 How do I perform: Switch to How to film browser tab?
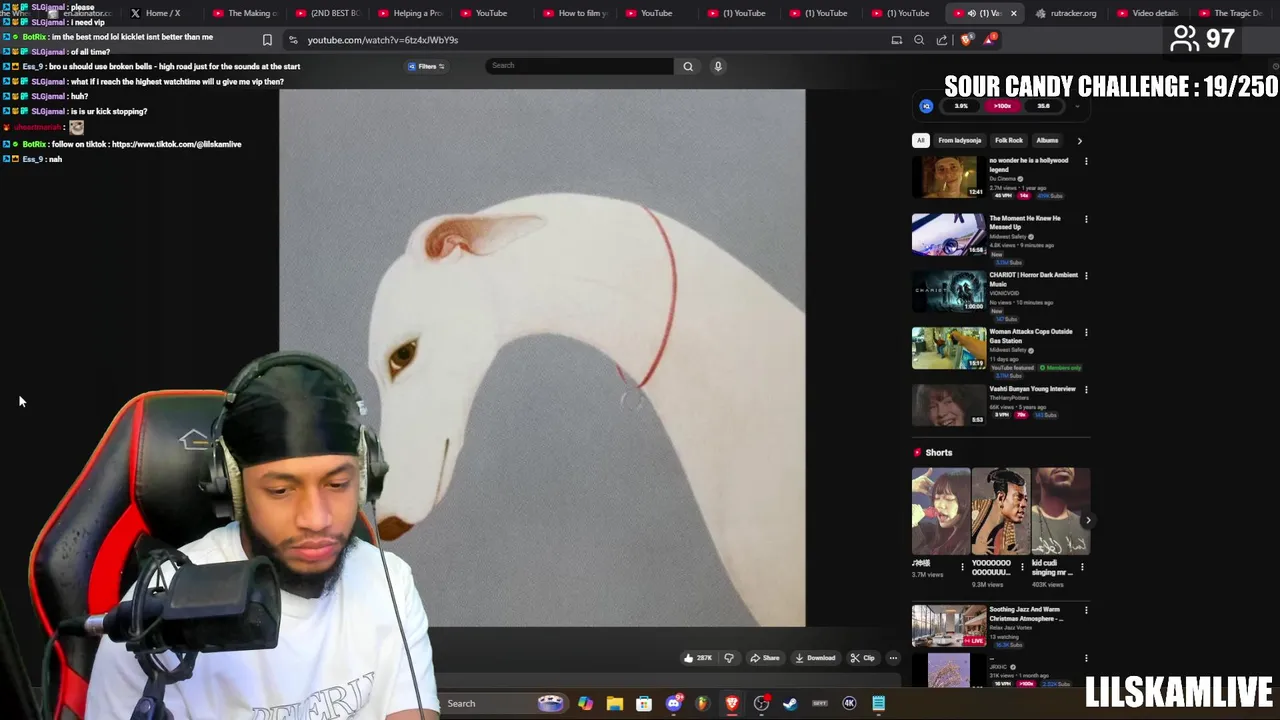click(x=574, y=13)
